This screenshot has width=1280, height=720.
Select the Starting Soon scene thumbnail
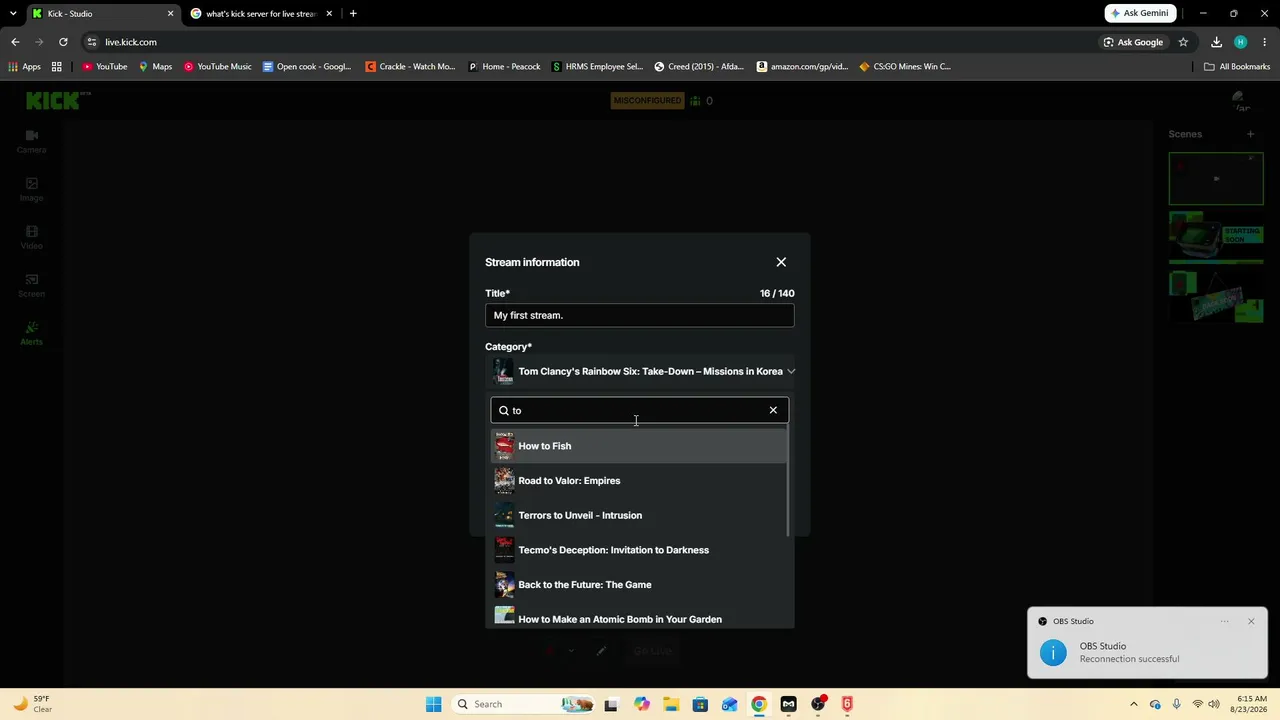(1216, 238)
